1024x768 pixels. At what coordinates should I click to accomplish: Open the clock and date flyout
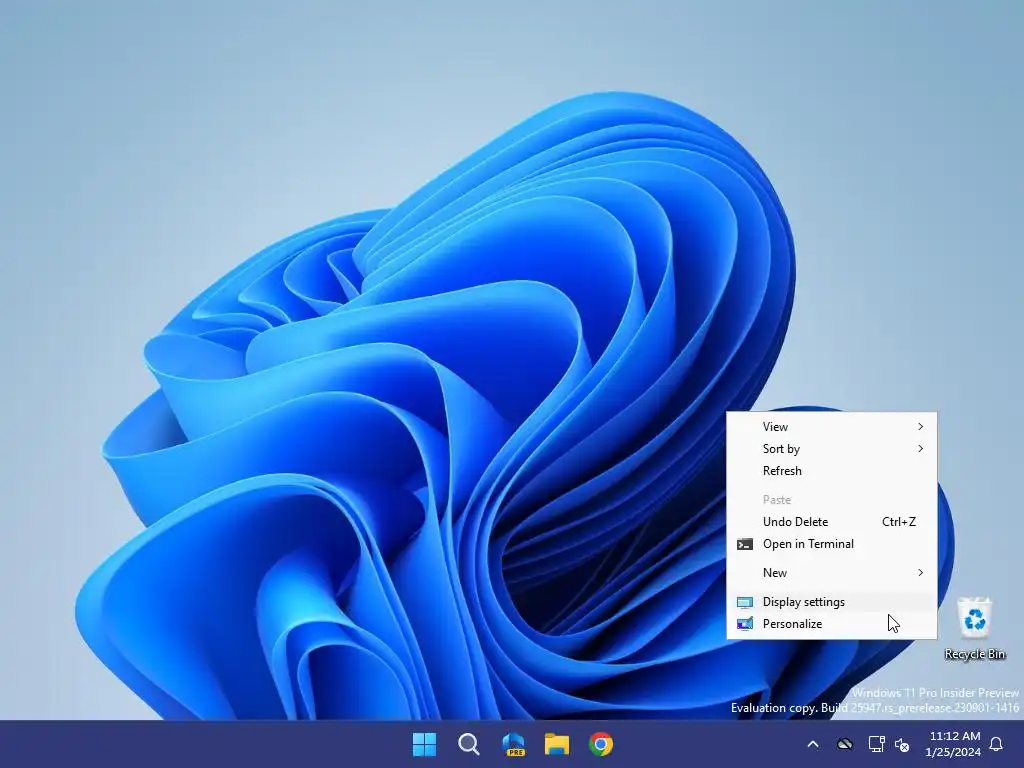pos(953,744)
